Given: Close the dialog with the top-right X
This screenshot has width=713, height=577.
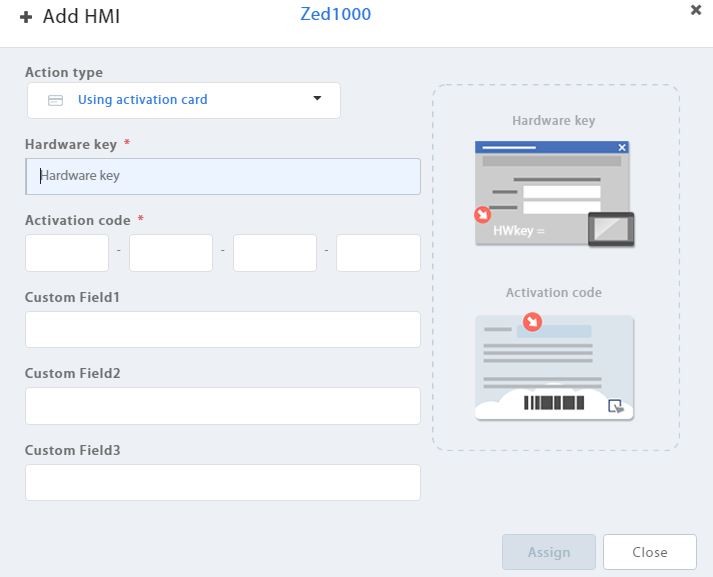Looking at the screenshot, I should [x=696, y=10].
